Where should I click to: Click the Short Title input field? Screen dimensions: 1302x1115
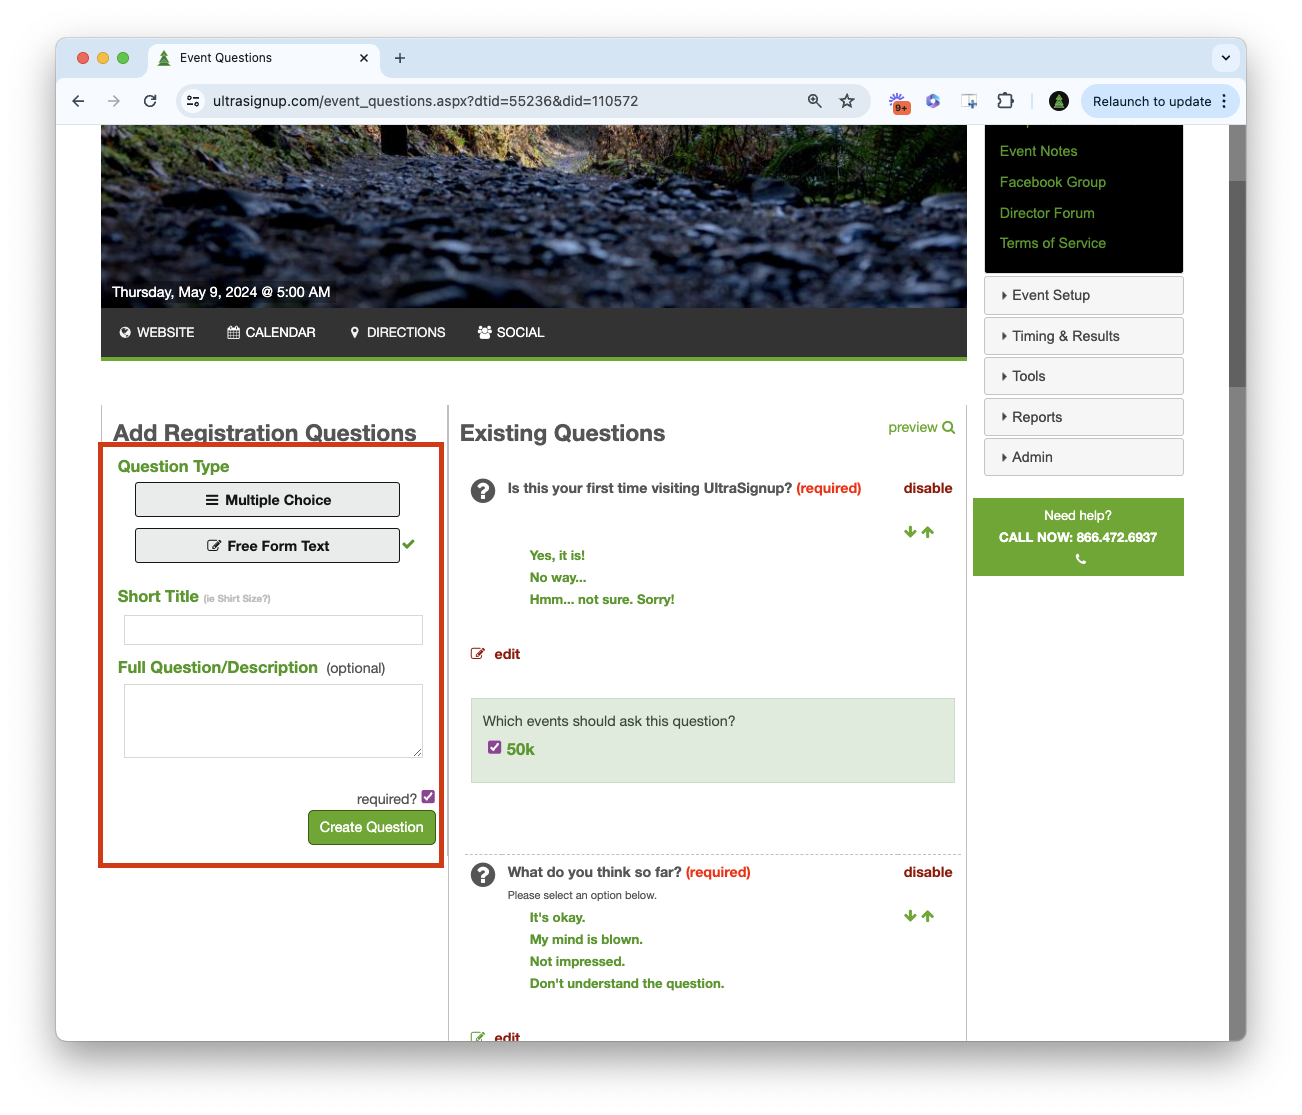pos(273,630)
